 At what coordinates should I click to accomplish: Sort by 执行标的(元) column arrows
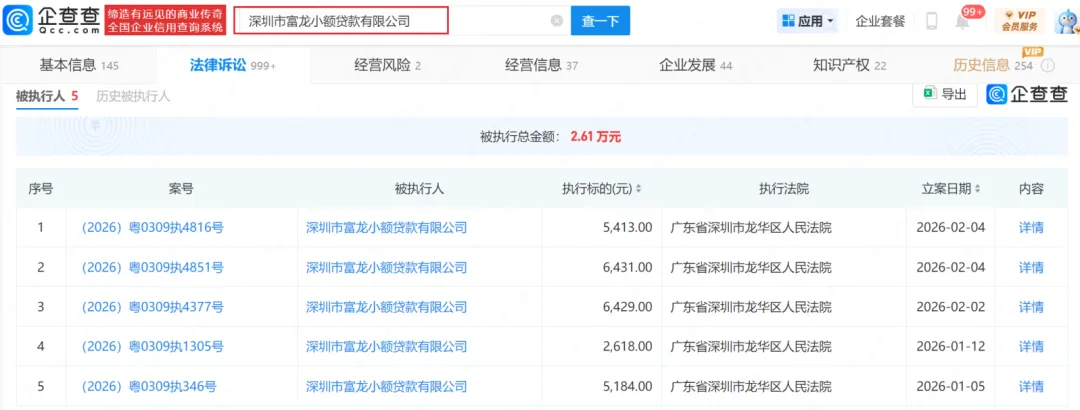tap(638, 189)
